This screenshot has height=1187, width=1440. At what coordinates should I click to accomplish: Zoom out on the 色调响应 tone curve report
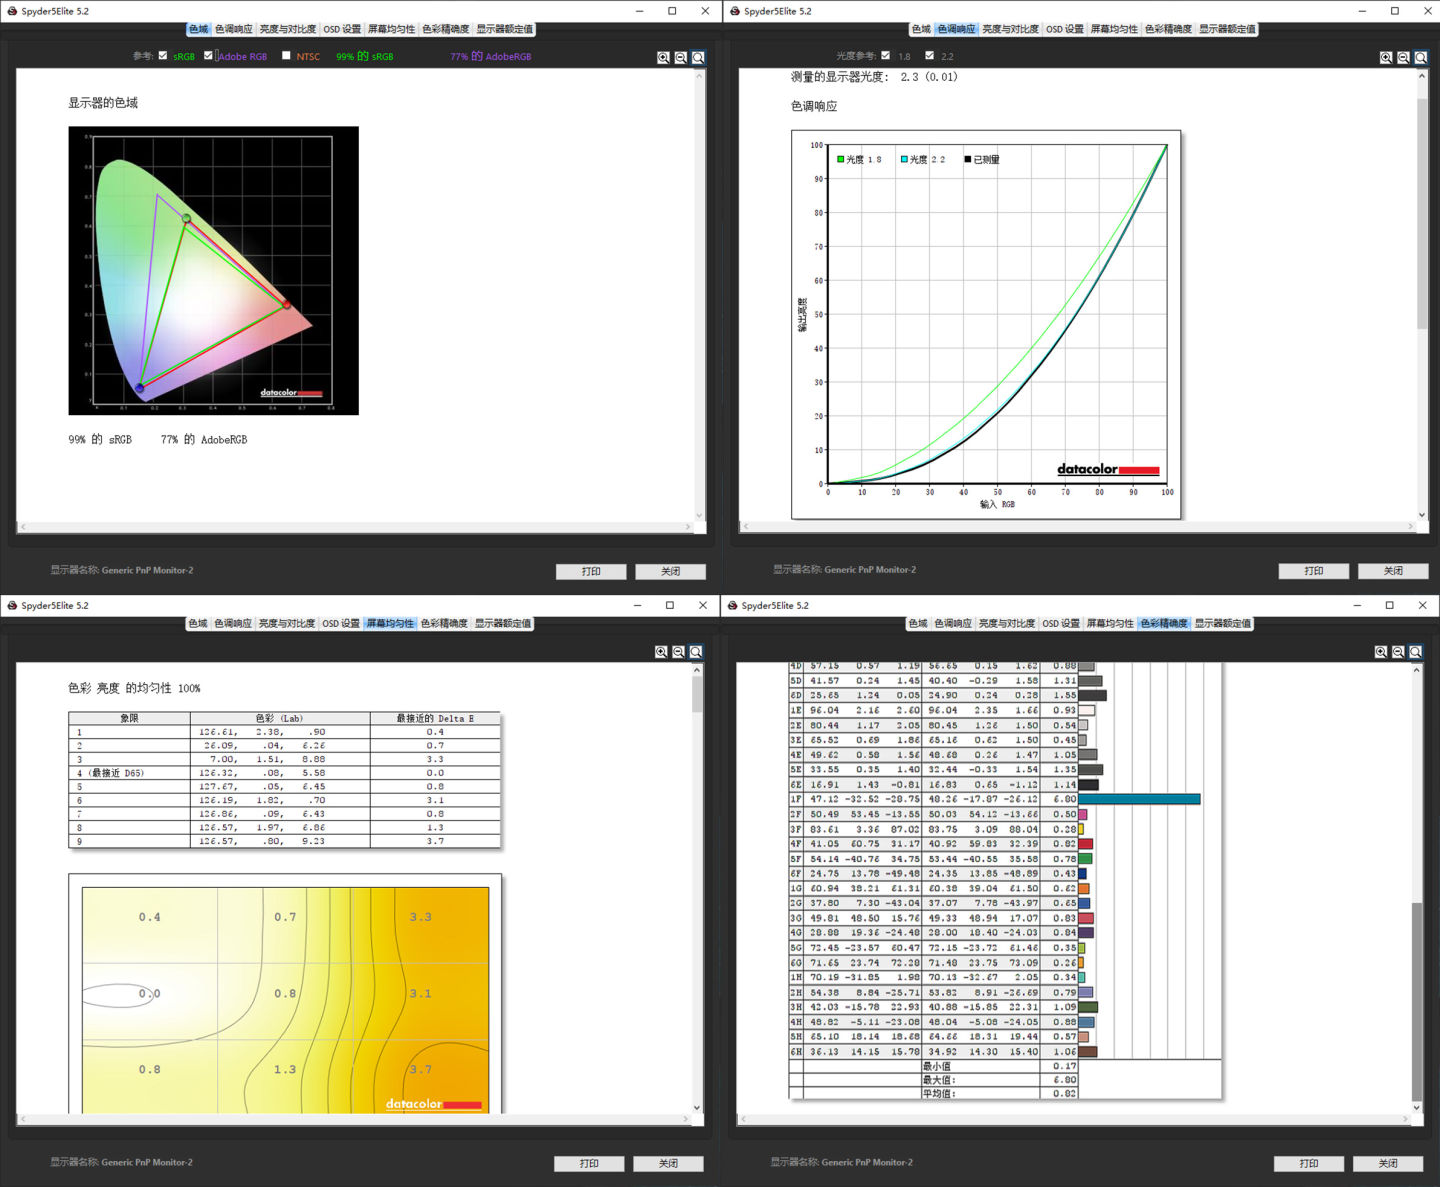pyautogui.click(x=1403, y=58)
